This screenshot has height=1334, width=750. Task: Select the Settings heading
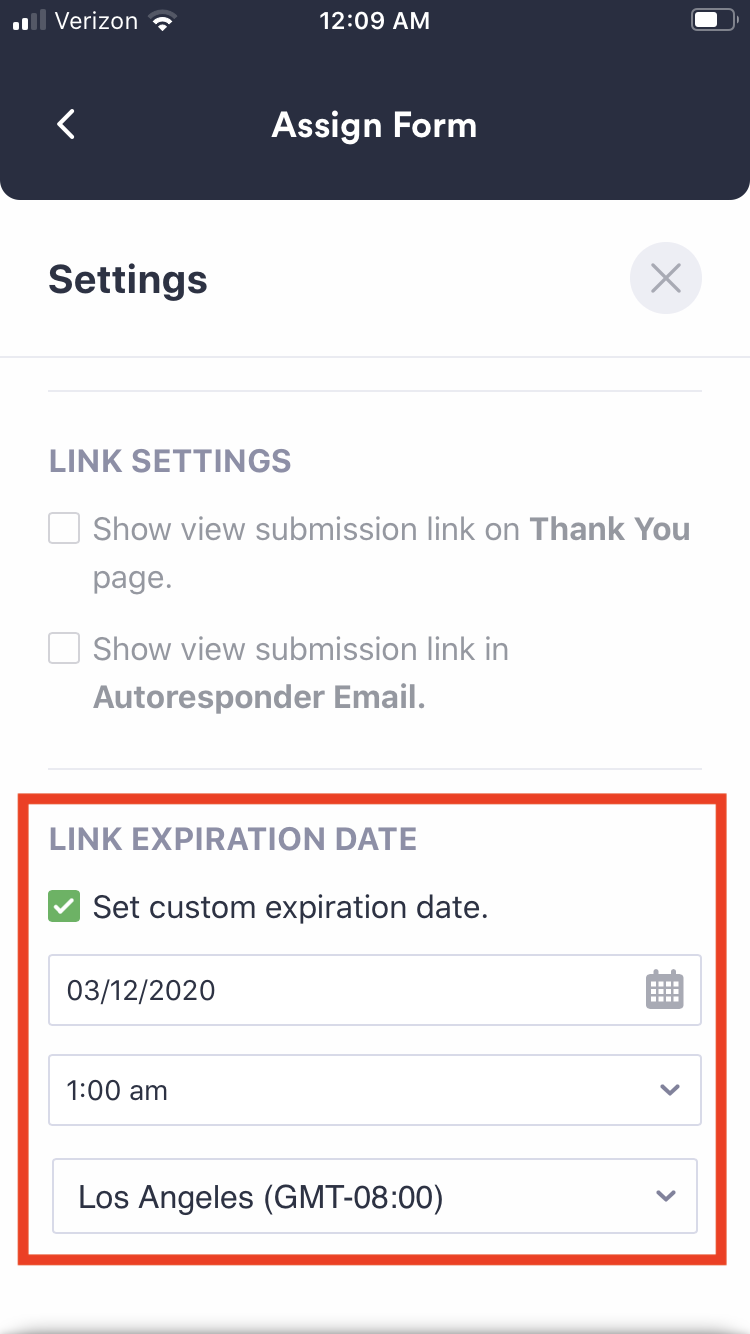(127, 280)
